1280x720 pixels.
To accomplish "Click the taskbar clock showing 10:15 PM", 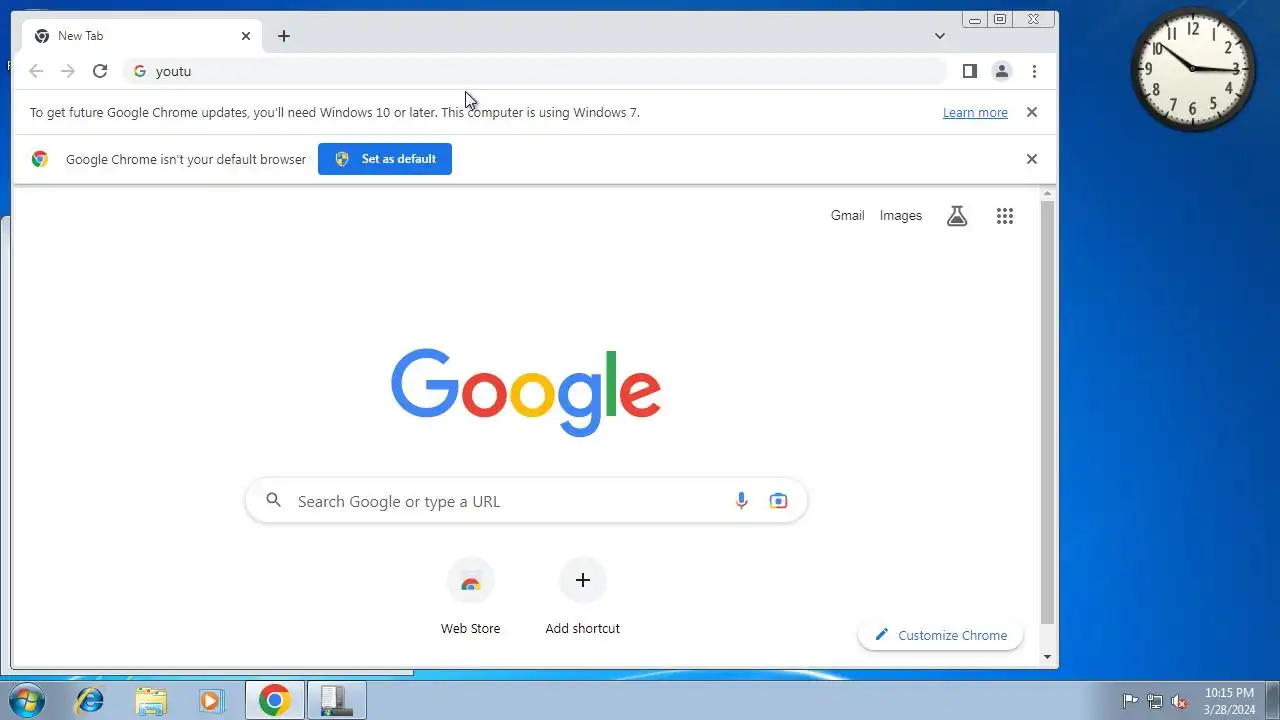I will tap(1229, 701).
